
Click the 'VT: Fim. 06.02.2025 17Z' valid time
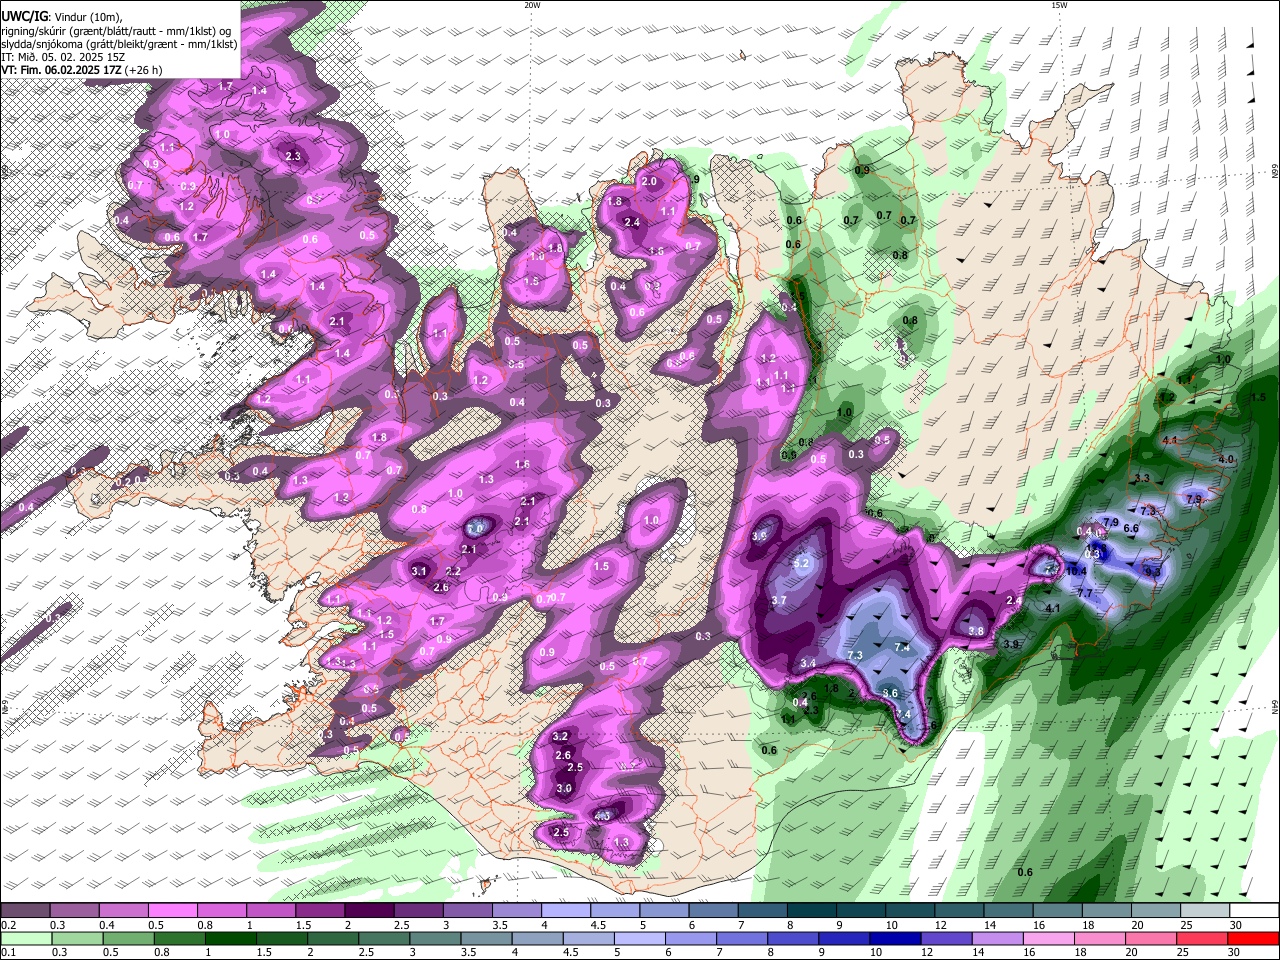pyautogui.click(x=62, y=70)
